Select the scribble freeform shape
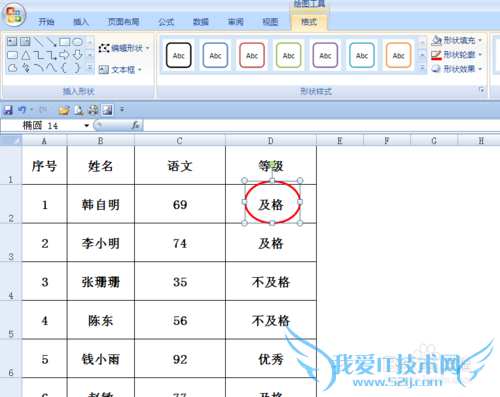This screenshot has width=500, height=397. (26, 68)
